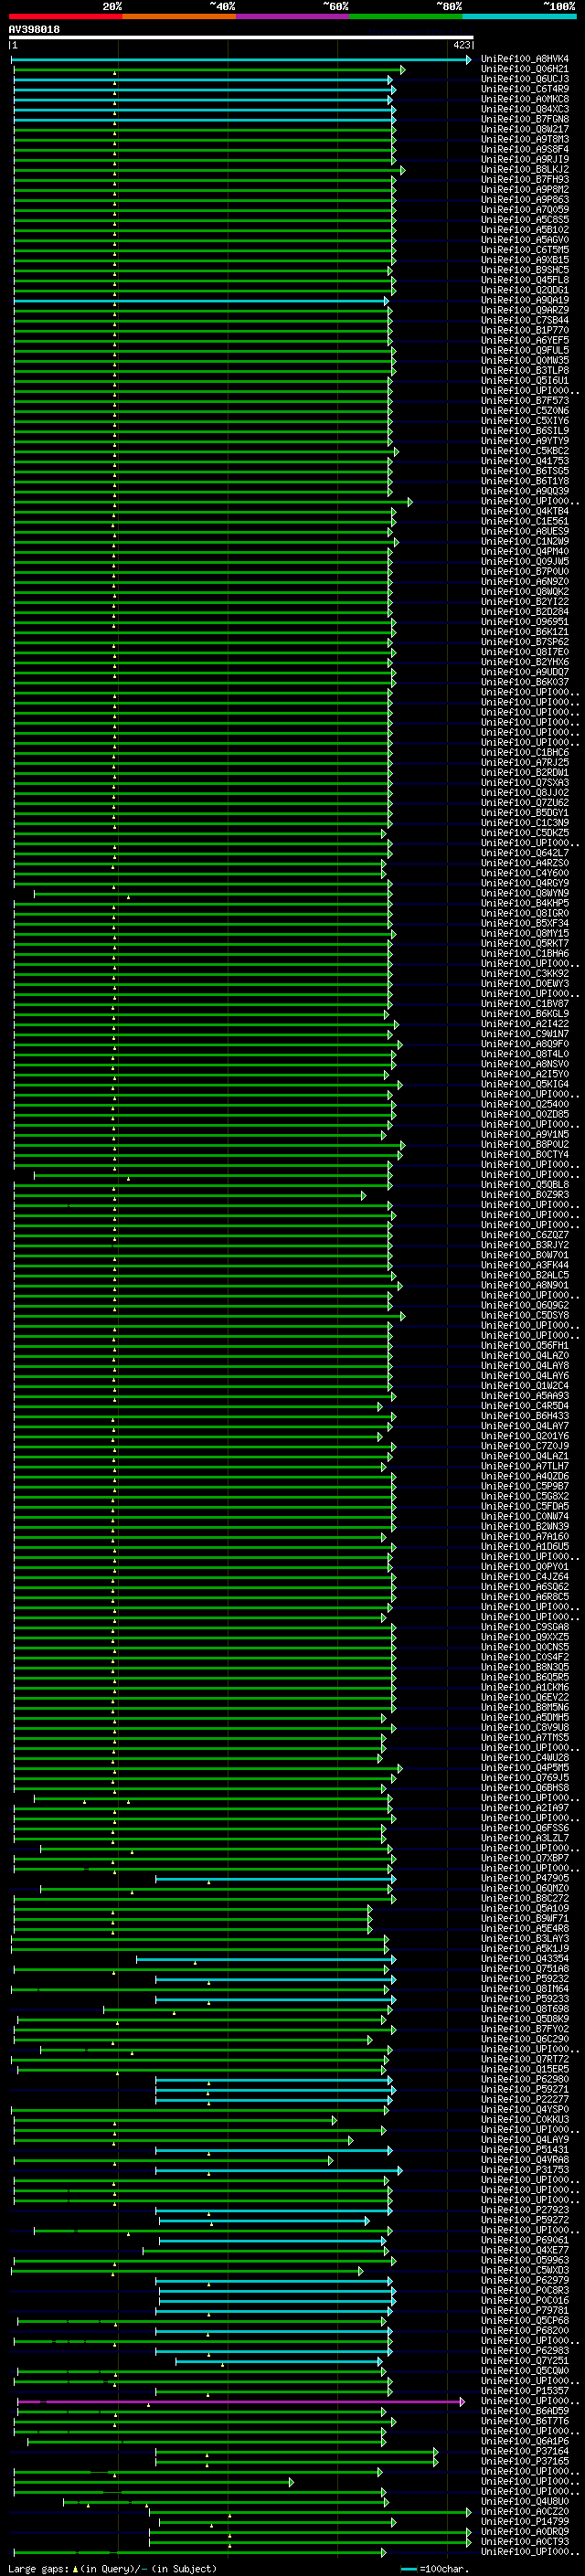The height and width of the screenshot is (2576, 585).
Task: Click the UniRef100_P59233 label
Action: pos(525,1998)
